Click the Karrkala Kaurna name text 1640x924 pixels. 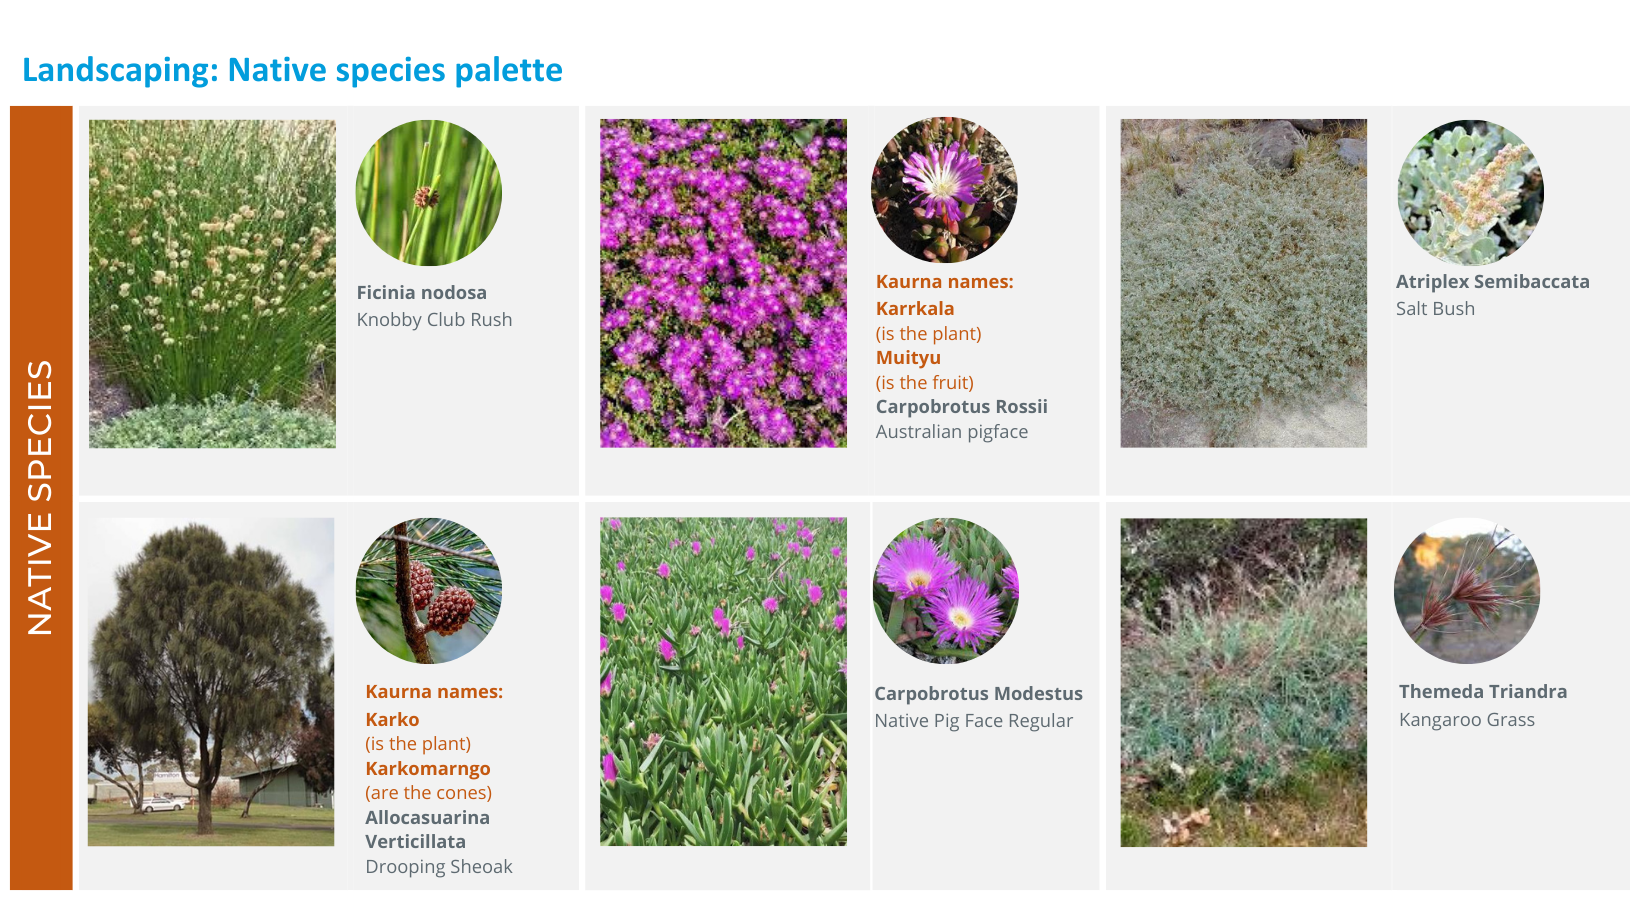pos(915,309)
